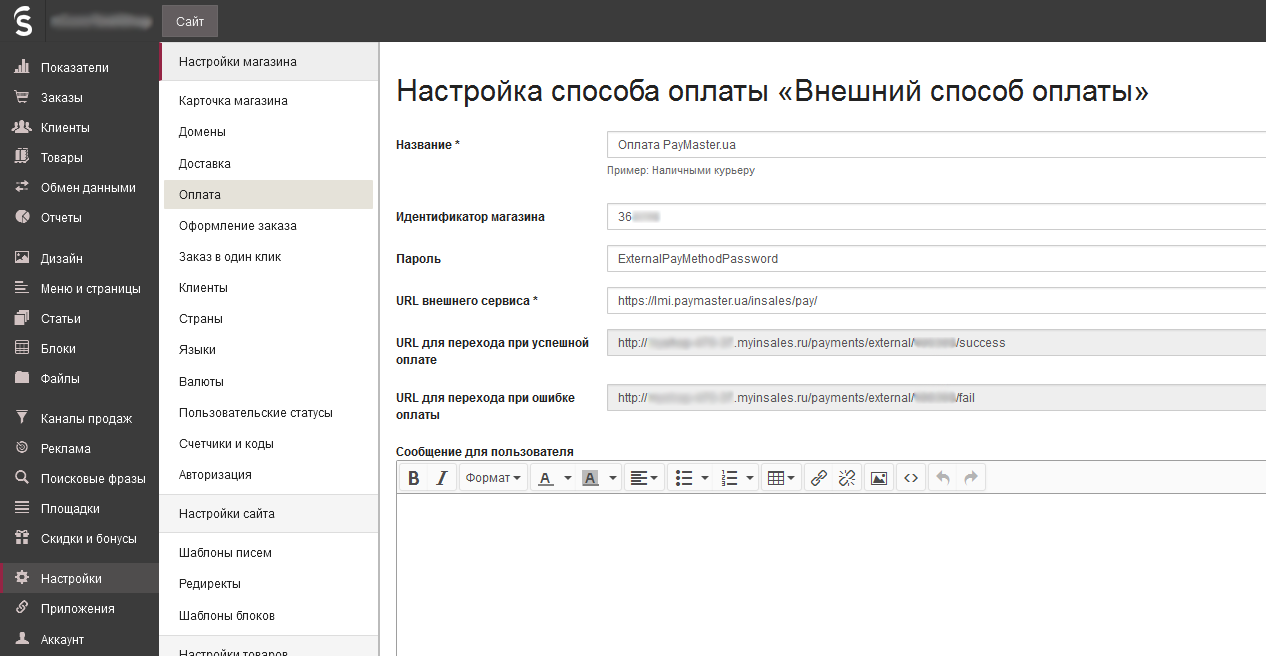Click the URL внешнего сервиса input field
The image size is (1266, 656).
tap(936, 300)
